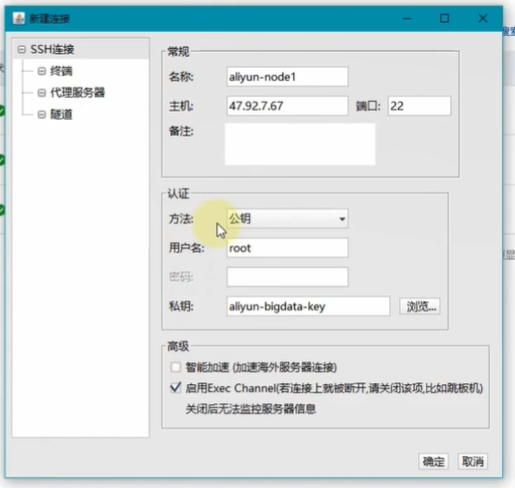This screenshot has height=488, width=515.
Task: Disable the 启用Exec Channel checkbox
Action: point(175,388)
